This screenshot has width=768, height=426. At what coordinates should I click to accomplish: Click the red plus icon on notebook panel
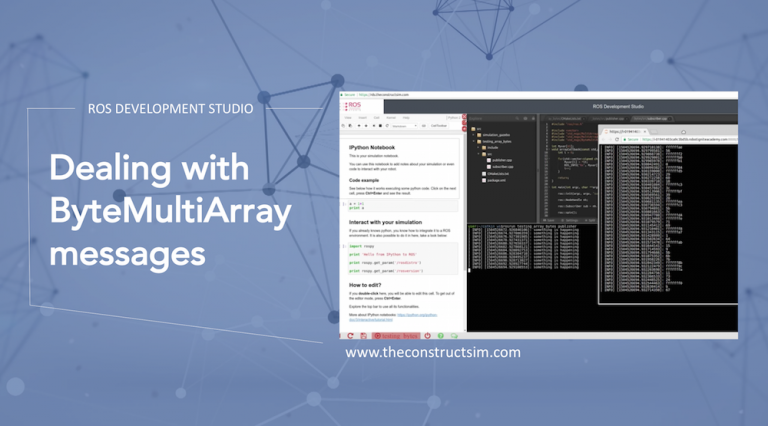[x=464, y=129]
